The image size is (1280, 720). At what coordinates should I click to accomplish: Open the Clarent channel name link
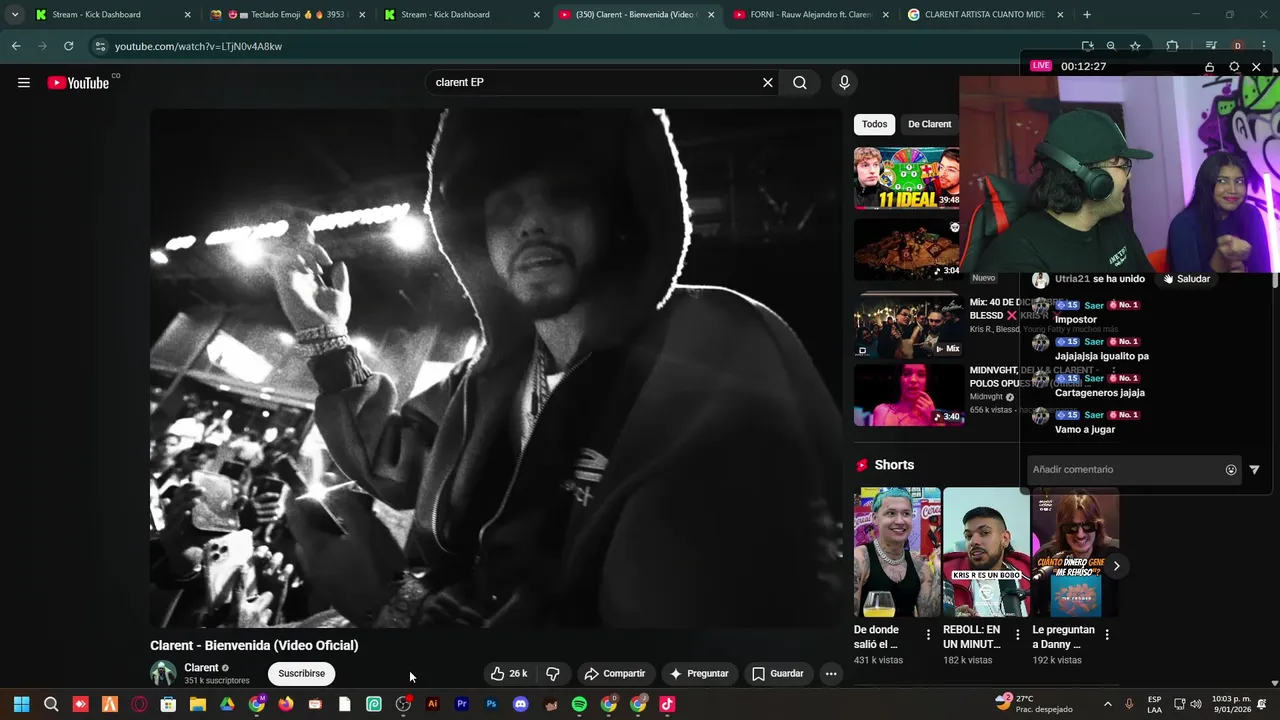pyautogui.click(x=201, y=668)
